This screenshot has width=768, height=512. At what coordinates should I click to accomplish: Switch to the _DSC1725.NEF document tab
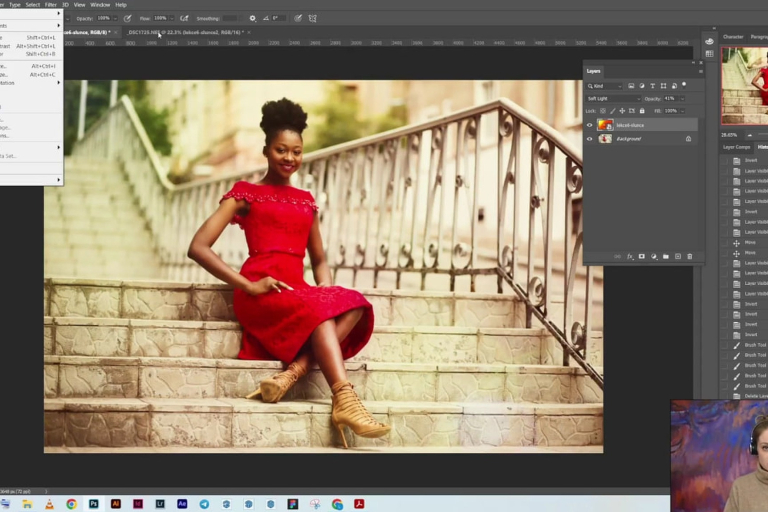(184, 32)
